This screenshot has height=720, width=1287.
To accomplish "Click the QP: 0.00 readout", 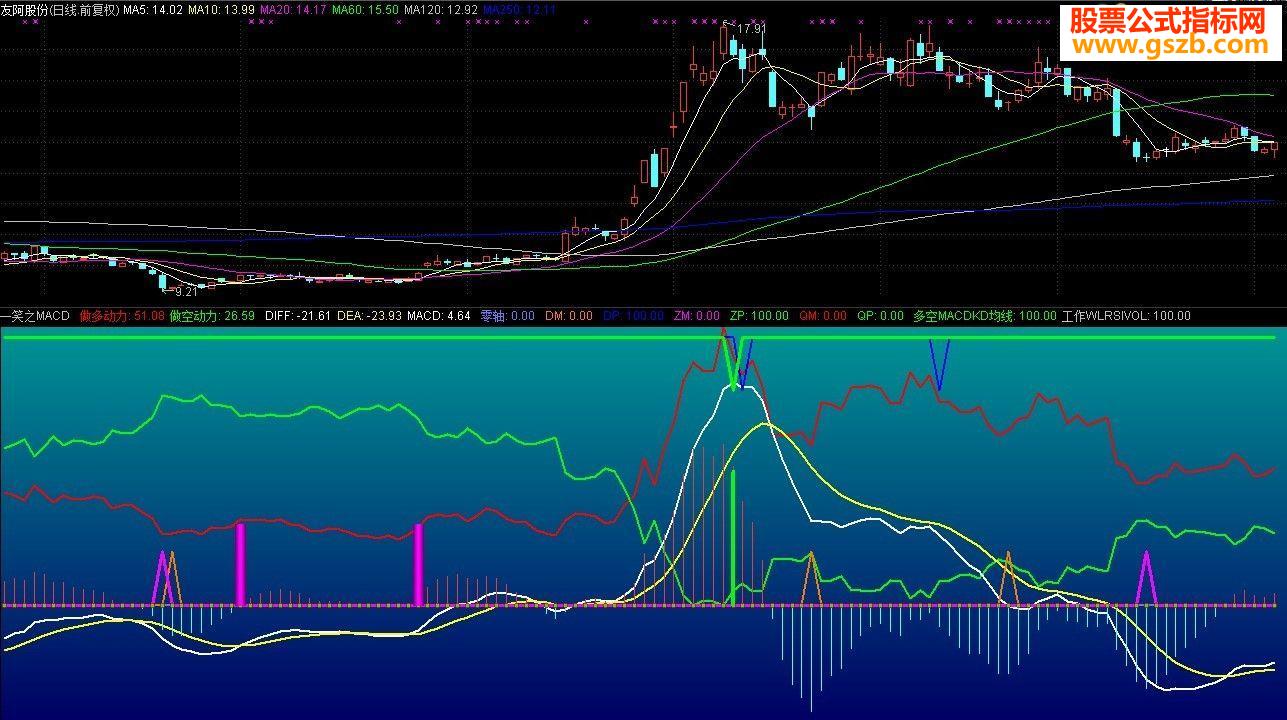I will click(x=880, y=316).
